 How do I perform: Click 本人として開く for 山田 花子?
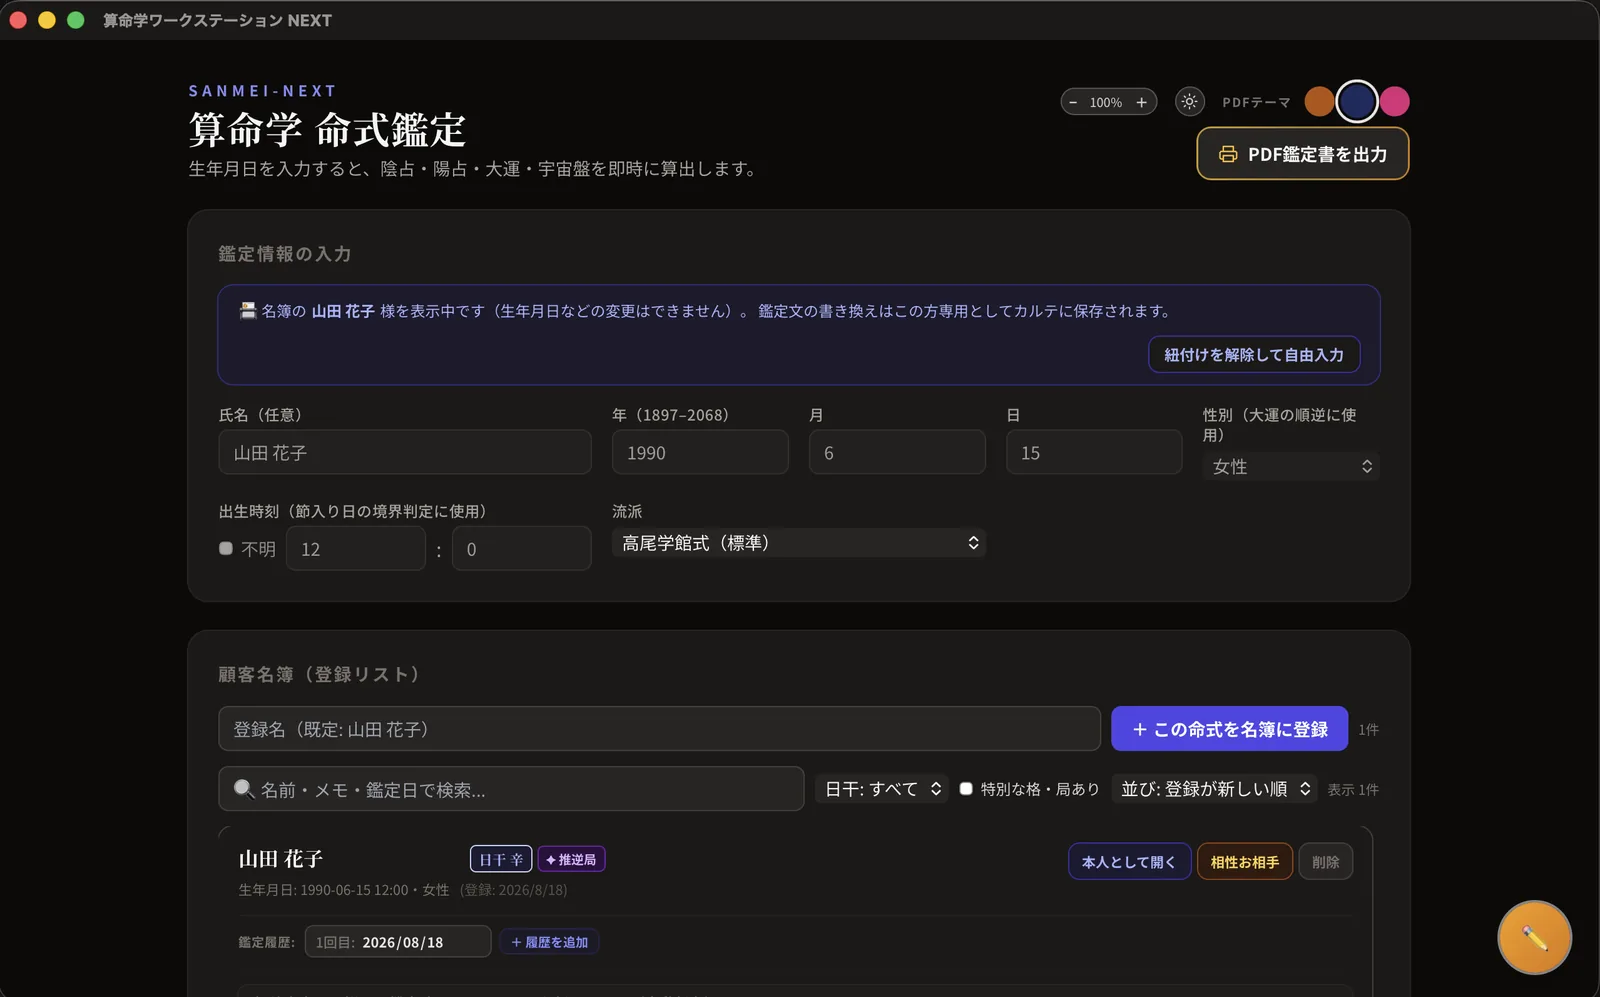(1129, 862)
